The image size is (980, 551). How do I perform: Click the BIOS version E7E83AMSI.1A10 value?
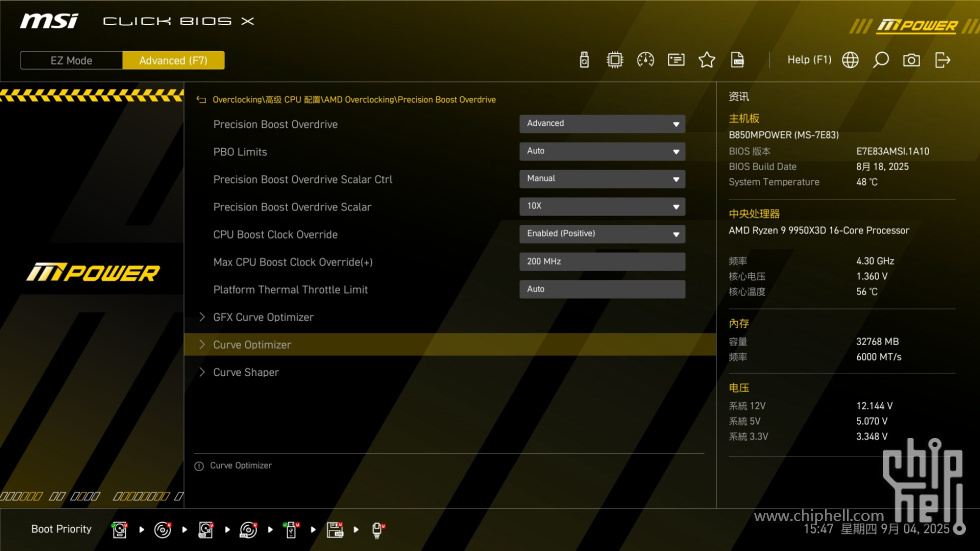coord(892,151)
